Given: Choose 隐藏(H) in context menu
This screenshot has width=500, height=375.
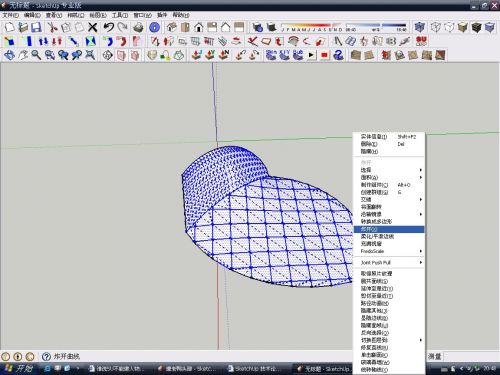Looking at the screenshot, I should (389, 151).
